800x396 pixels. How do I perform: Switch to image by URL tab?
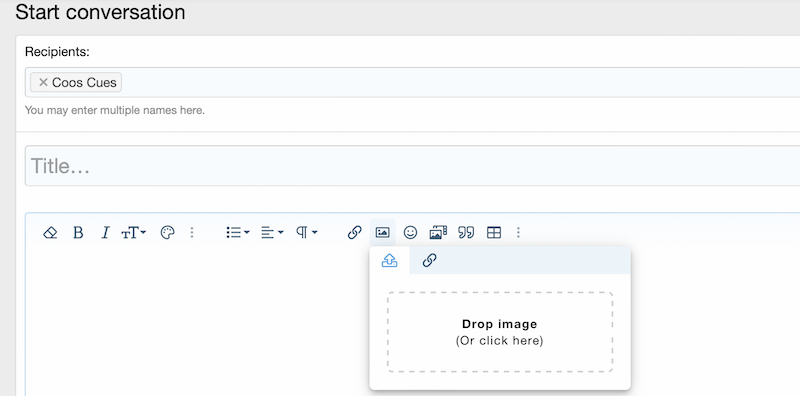click(430, 261)
